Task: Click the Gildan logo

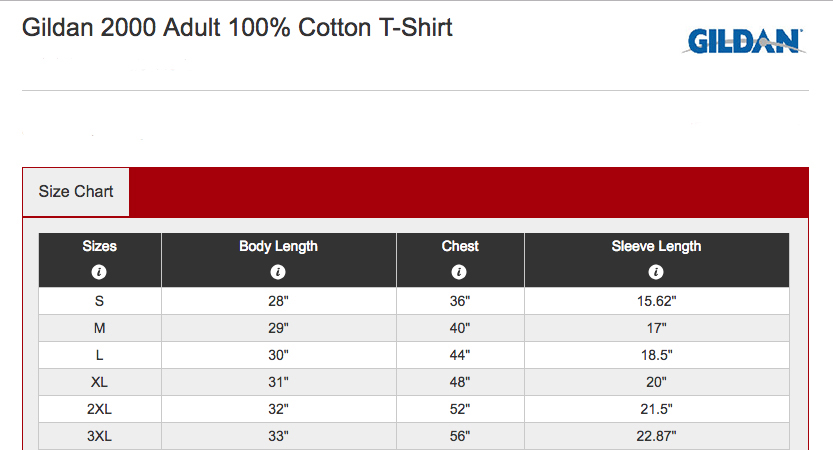Action: (x=744, y=41)
